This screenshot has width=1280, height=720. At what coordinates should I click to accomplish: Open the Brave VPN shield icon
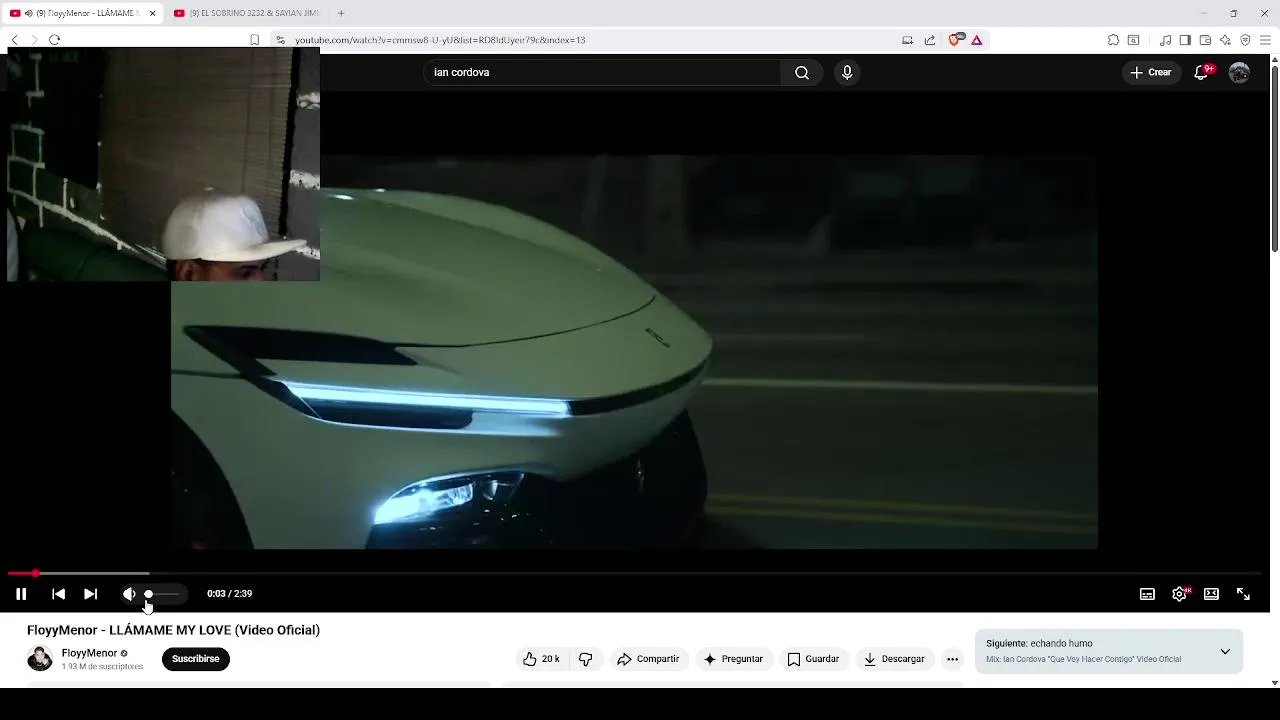click(1245, 40)
